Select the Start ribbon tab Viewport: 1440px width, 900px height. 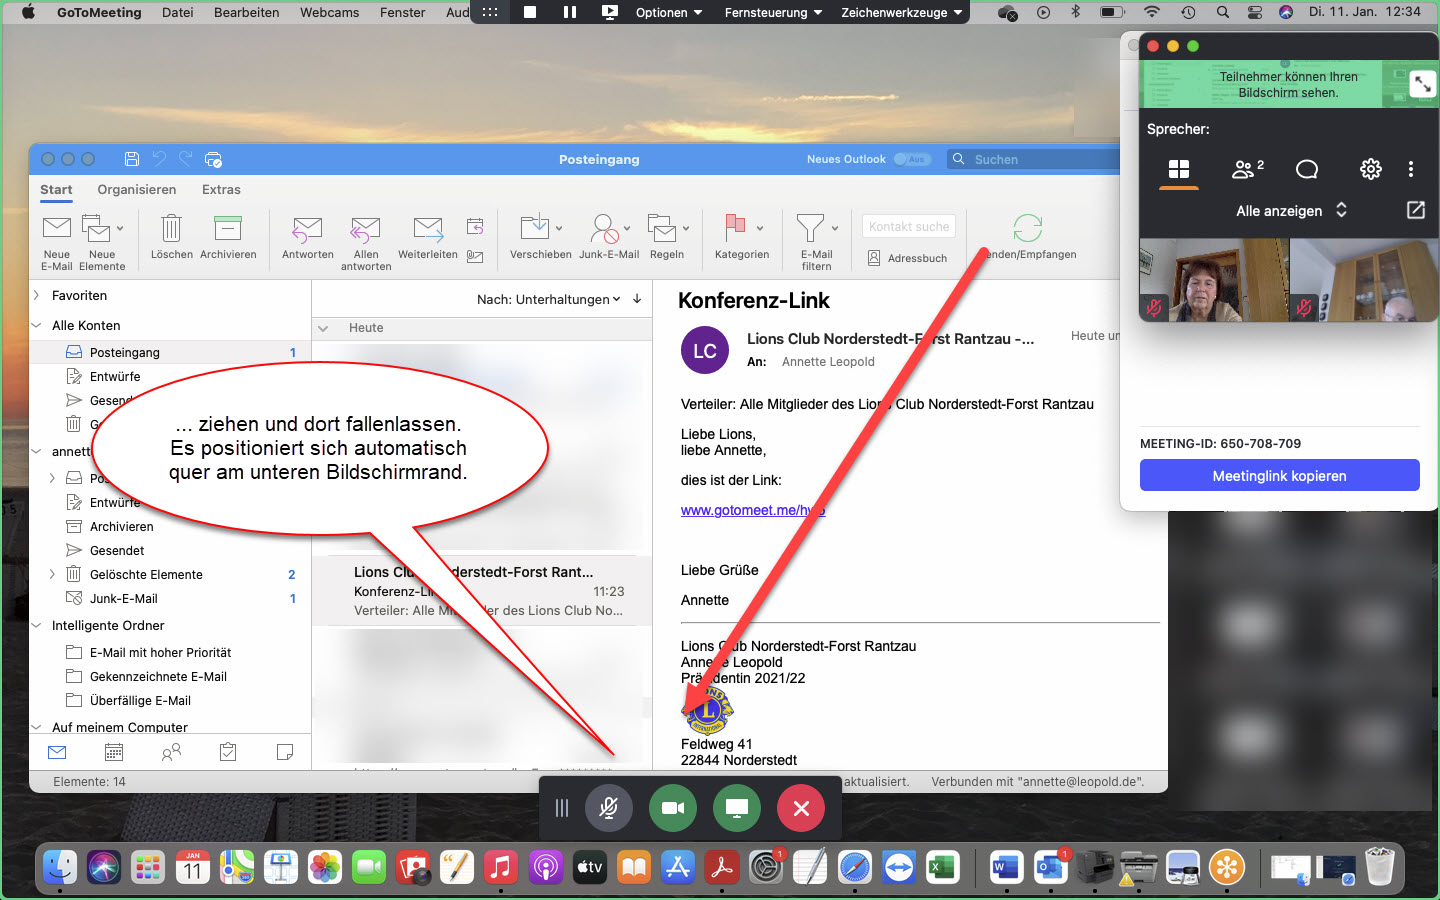(x=56, y=189)
